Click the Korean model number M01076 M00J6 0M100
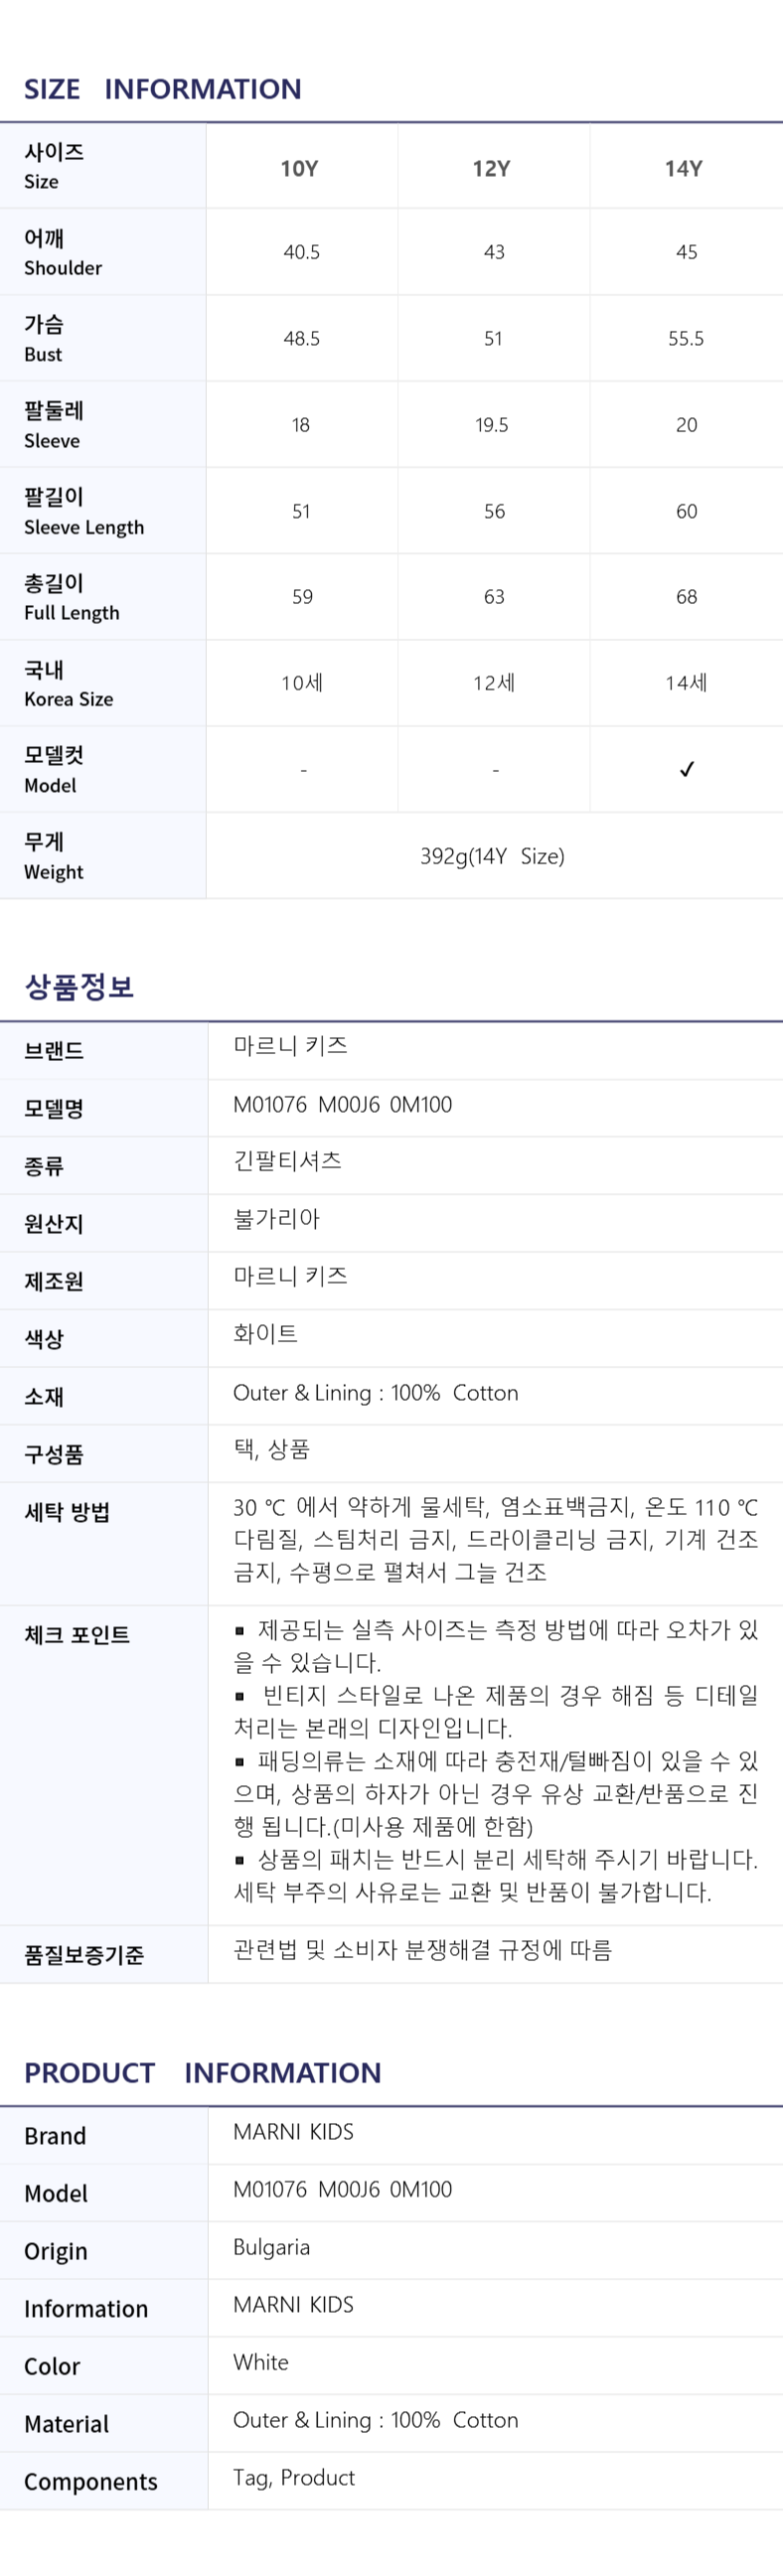Viewport: 783px width, 2576px height. (x=342, y=1104)
